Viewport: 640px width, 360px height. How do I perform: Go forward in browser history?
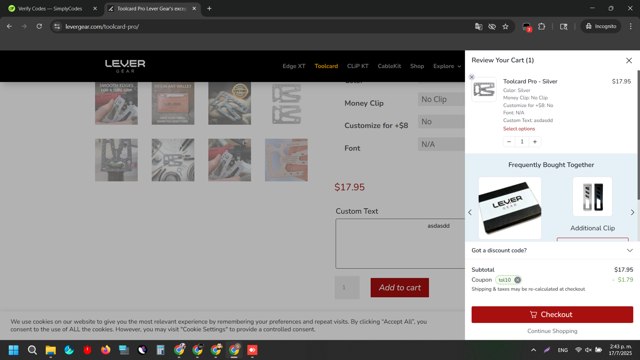tap(24, 27)
